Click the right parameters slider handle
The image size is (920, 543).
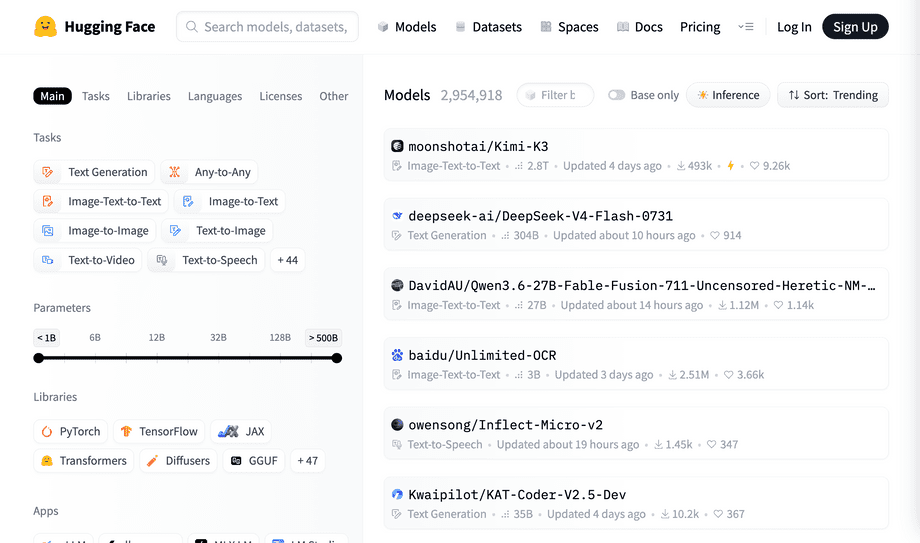pos(337,358)
